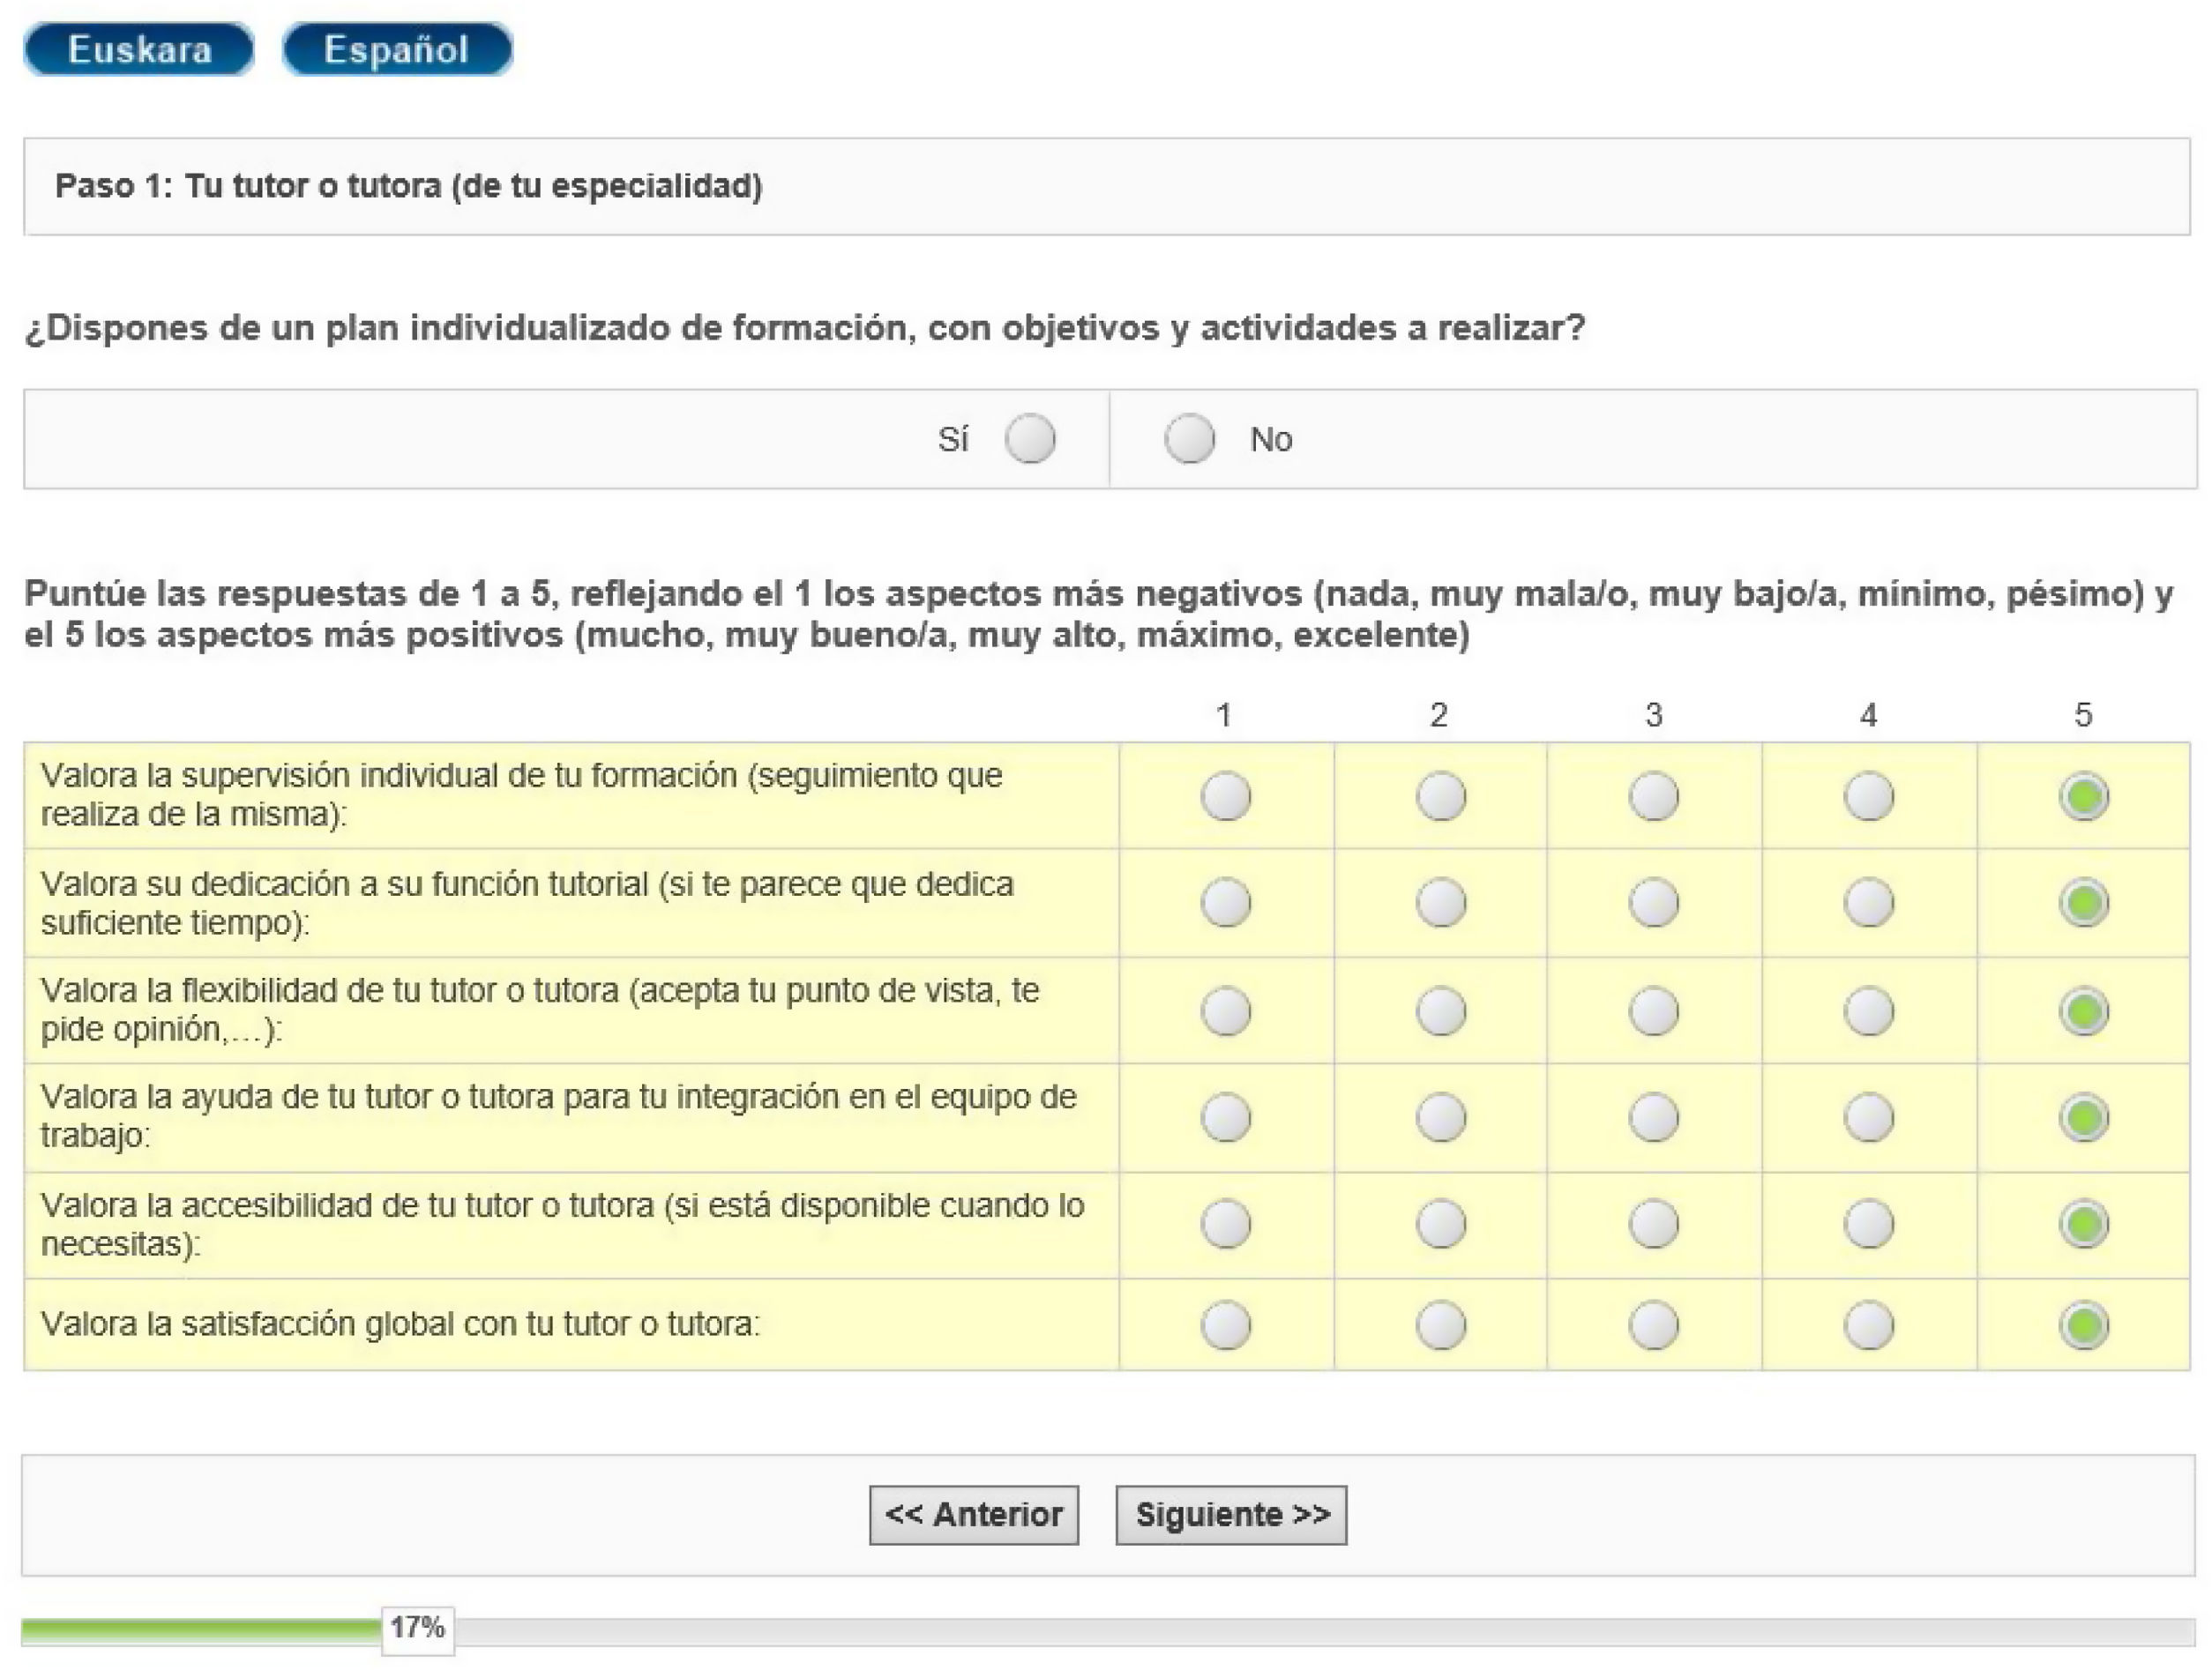This screenshot has width=2212, height=1670.
Task: Rate accesibilidad de tu tutor as 2
Action: tap(1441, 1224)
